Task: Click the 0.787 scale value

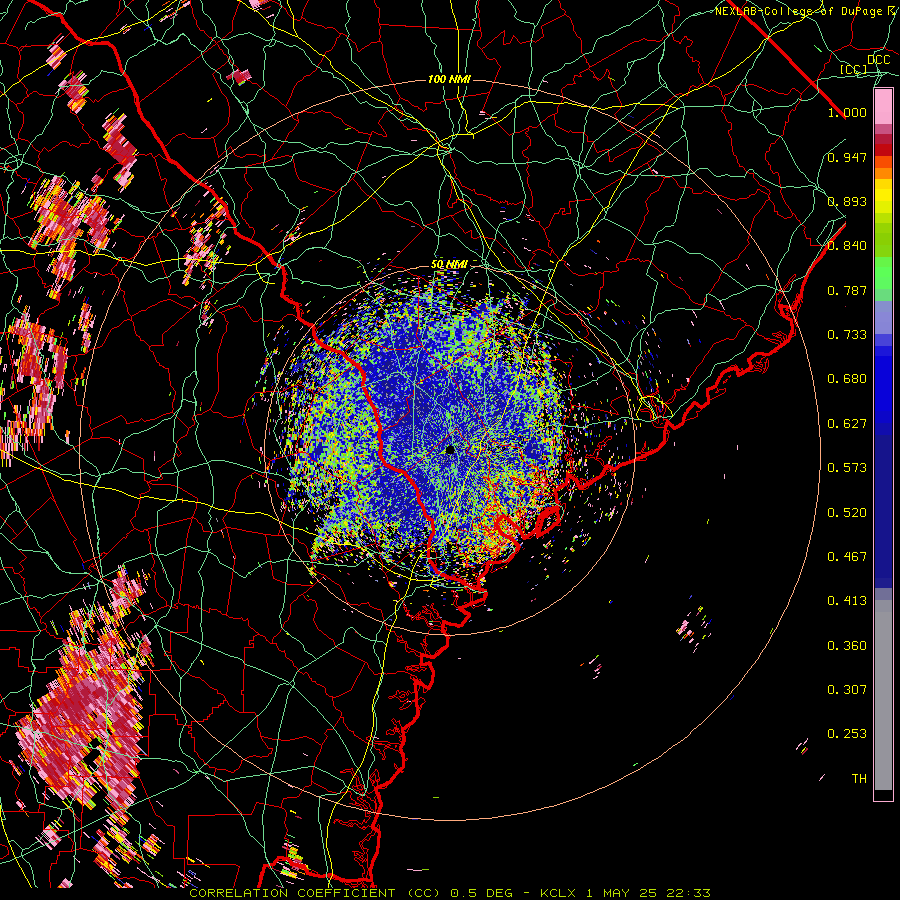Action: (847, 290)
